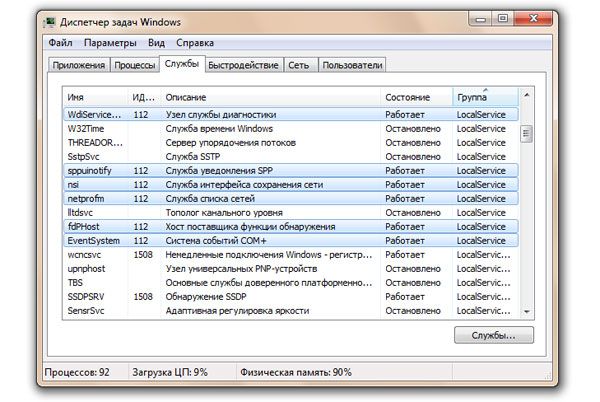The height and width of the screenshot is (402, 600).
Task: Click the 'Загрузка ЦП: 9%' status entry
Action: 170,372
